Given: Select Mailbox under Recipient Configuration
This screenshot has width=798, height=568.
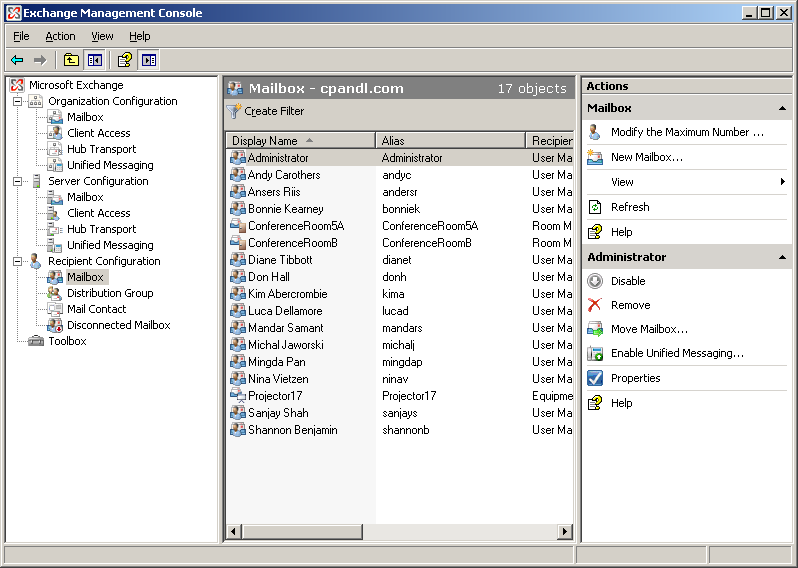Looking at the screenshot, I should point(86,277).
